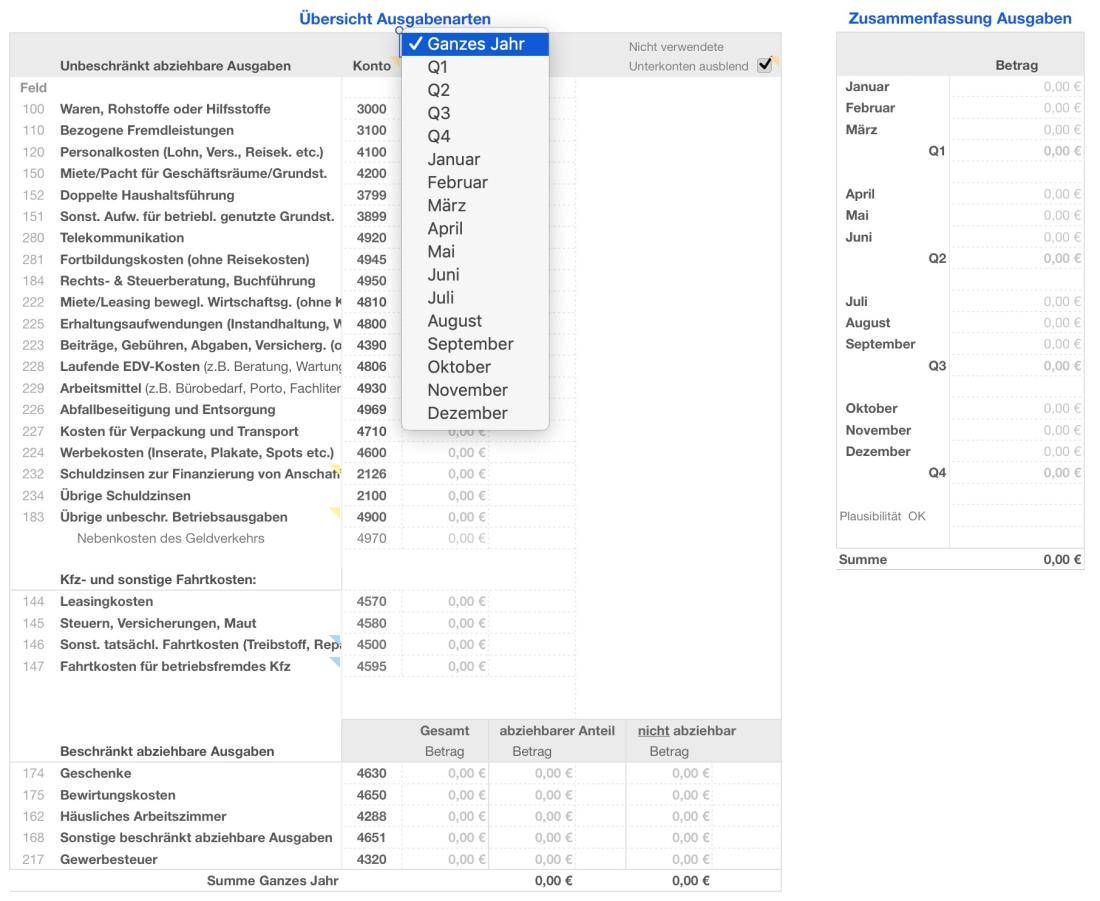Select the Konto 4100 cell for Personalkosten
The height and width of the screenshot is (901, 1100).
tap(371, 152)
